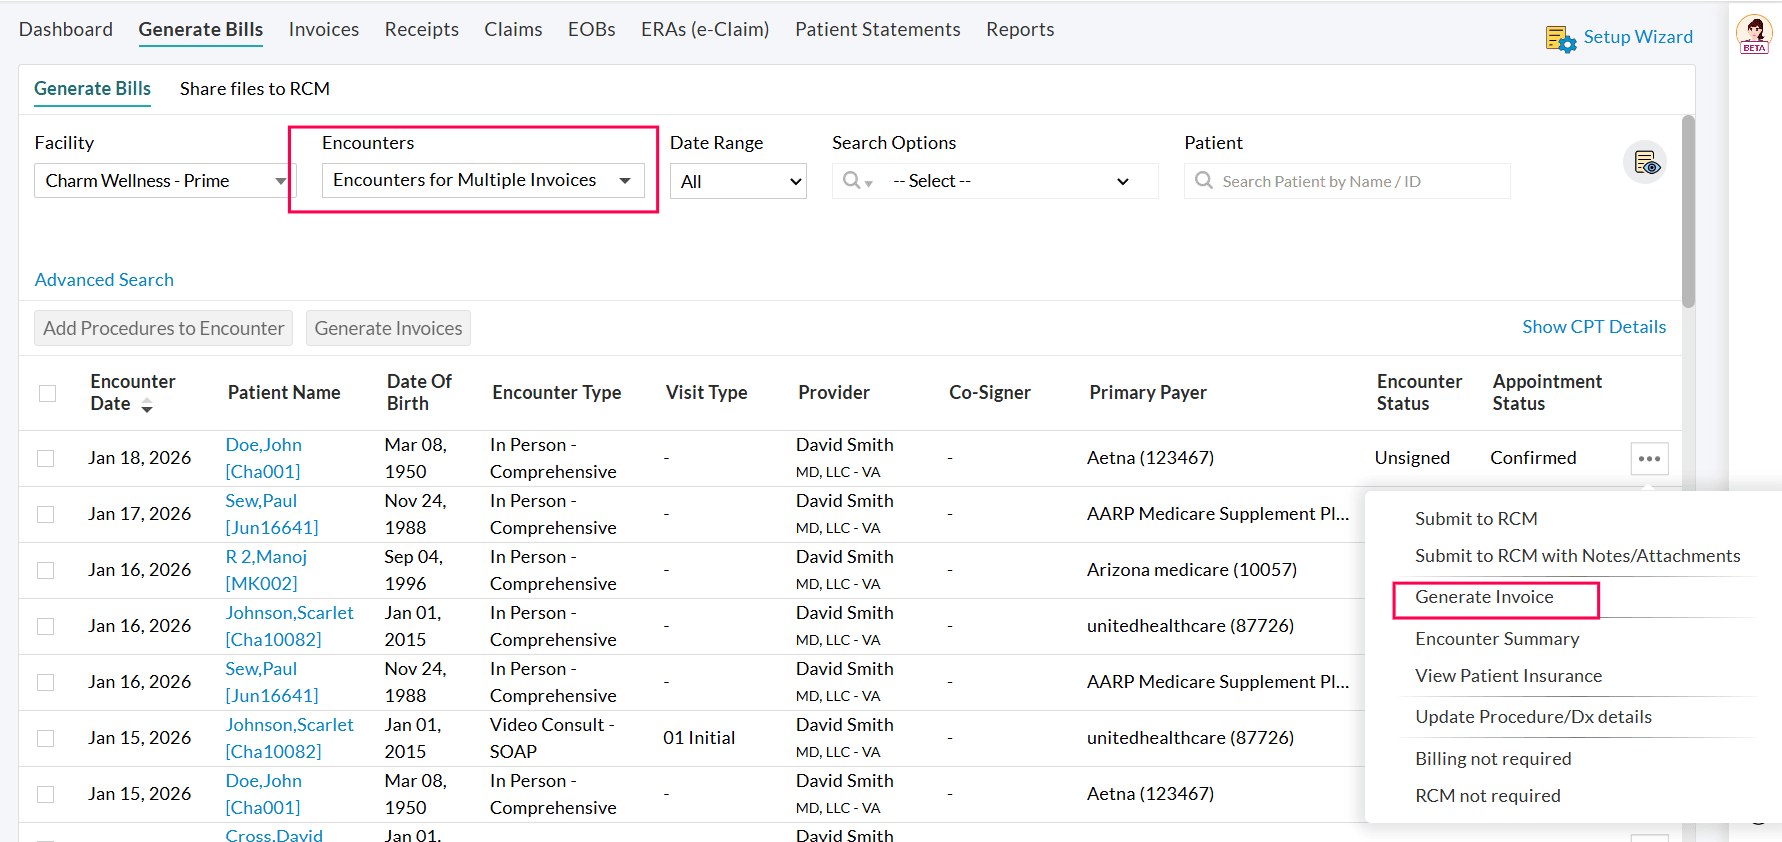This screenshot has height=842, width=1782.
Task: Open the Date Range All dropdown
Action: tap(738, 181)
